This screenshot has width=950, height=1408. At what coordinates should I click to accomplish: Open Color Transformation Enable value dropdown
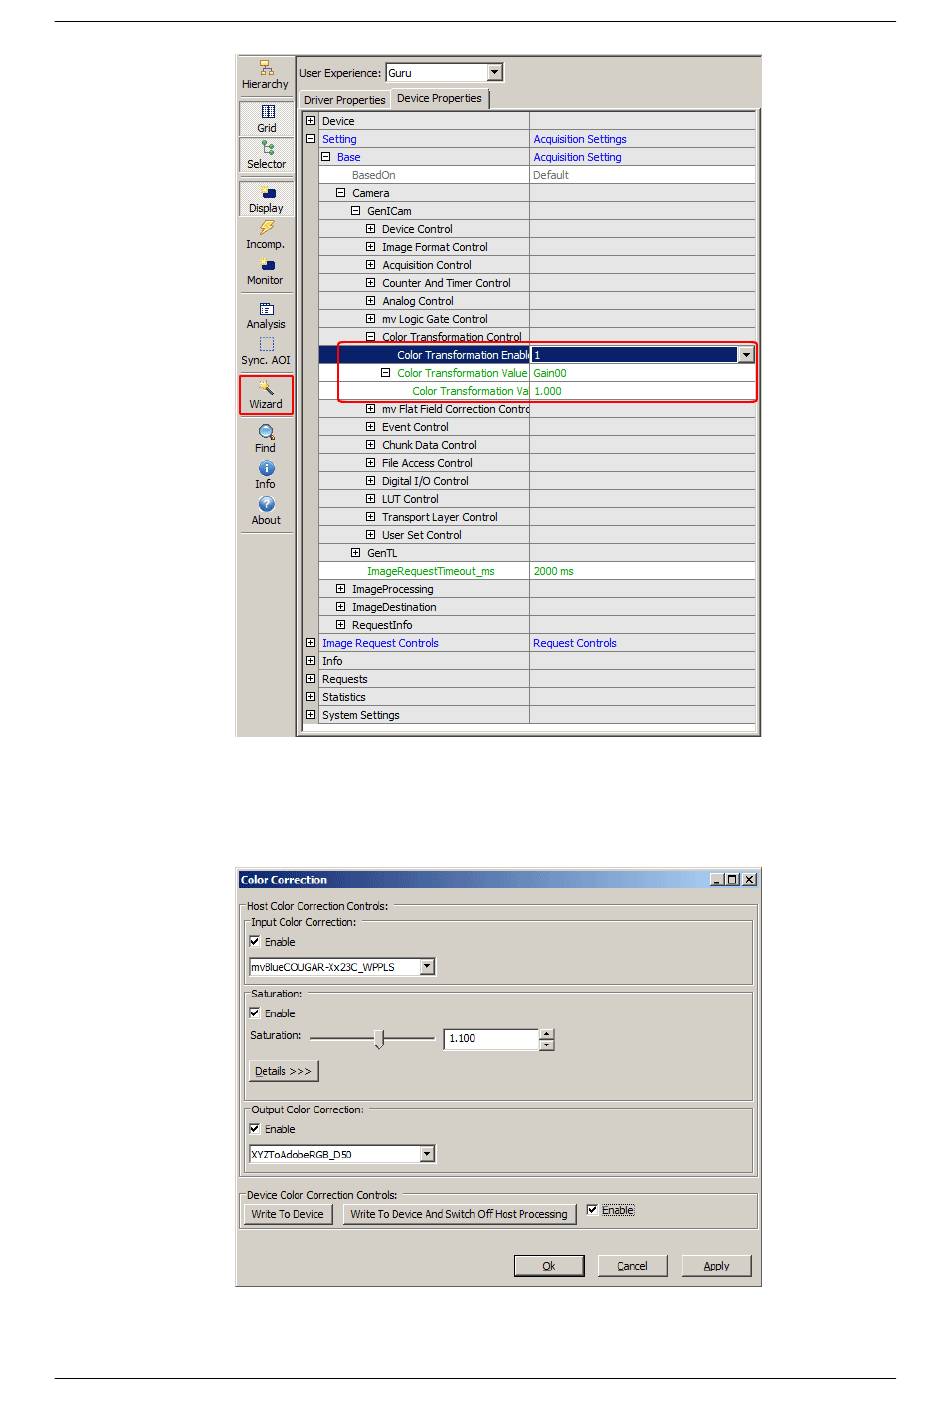746,355
